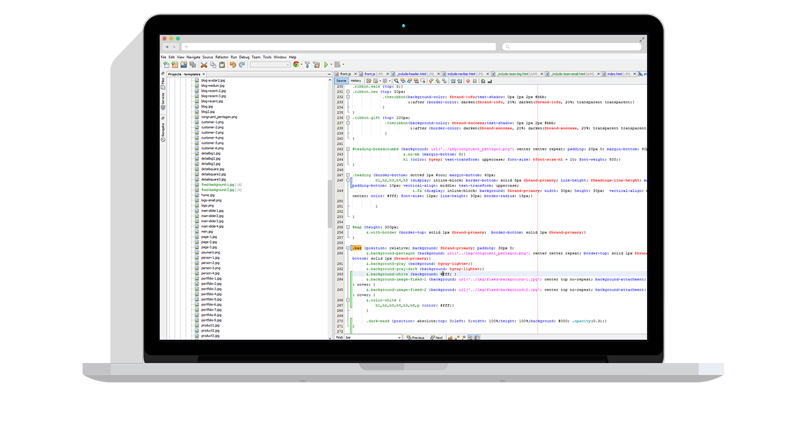Screen dimensions: 800x440
Task: Open the project configuration combo box
Action: [x=270, y=64]
